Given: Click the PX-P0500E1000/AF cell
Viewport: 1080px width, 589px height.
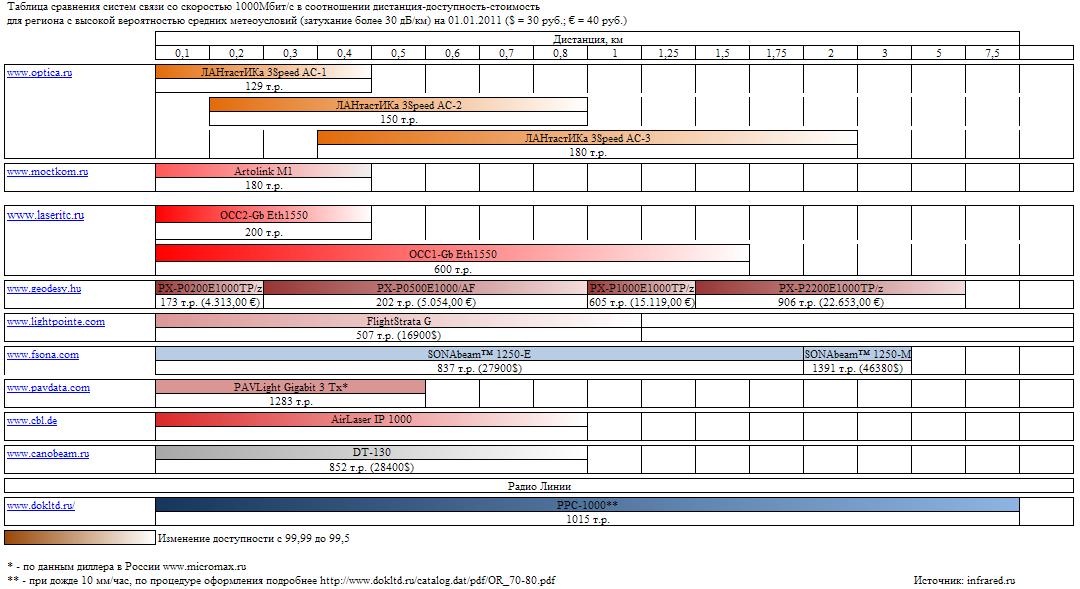Looking at the screenshot, I should [426, 288].
